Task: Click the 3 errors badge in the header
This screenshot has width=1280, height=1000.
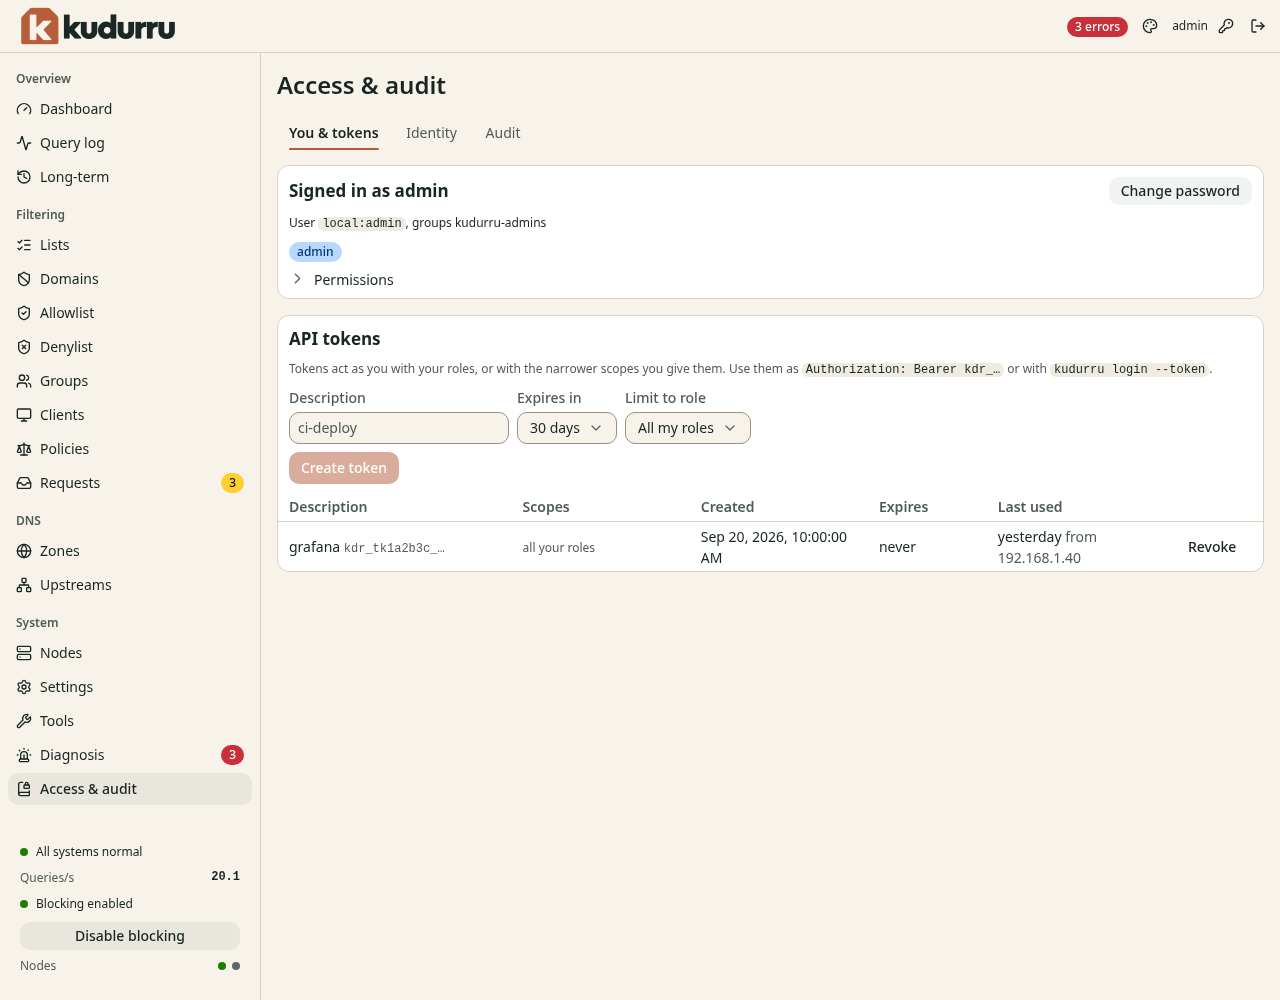Action: point(1097,27)
